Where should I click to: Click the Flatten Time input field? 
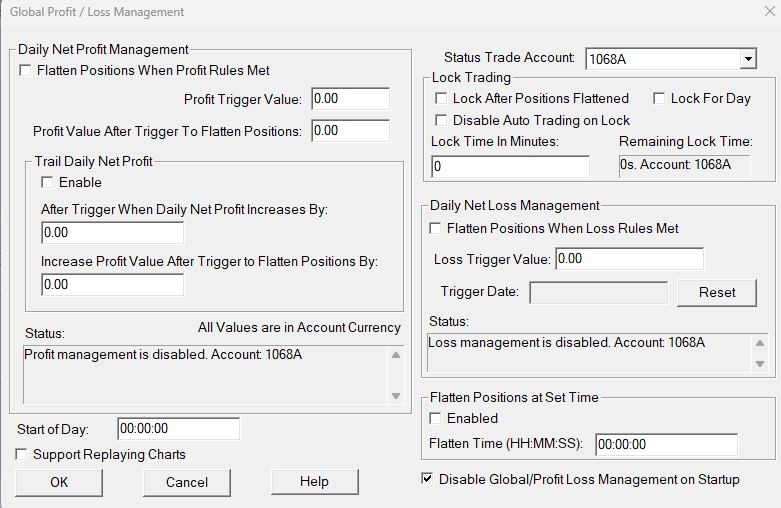pos(666,444)
